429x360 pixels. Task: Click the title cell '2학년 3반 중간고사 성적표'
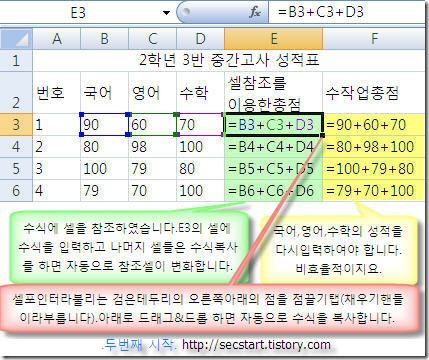[229, 61]
